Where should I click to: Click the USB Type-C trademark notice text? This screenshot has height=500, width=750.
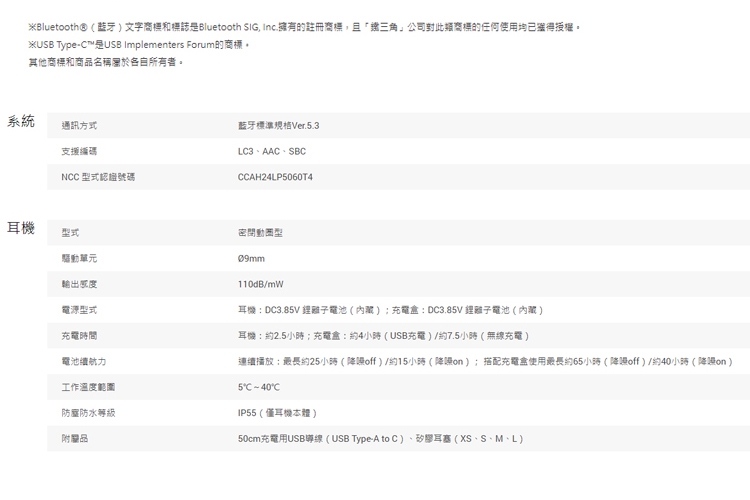pos(138,44)
